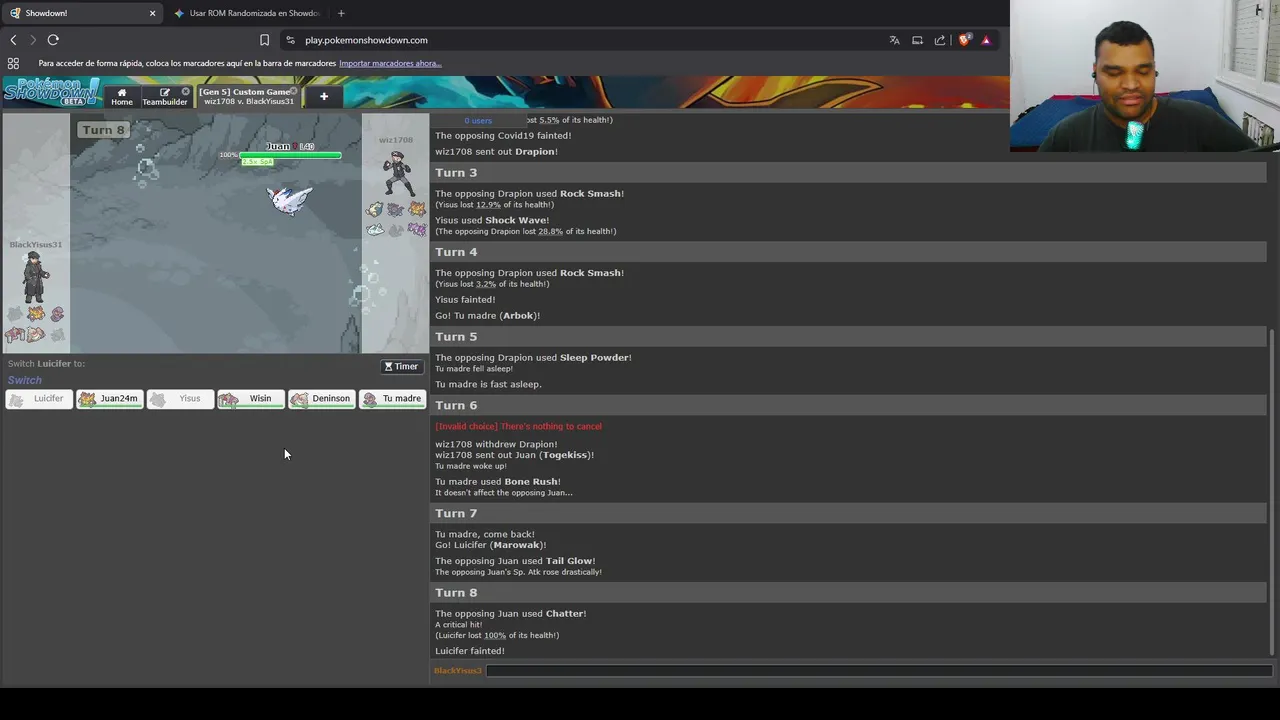This screenshot has height=720, width=1280.
Task: Click the battle log scrollbar
Action: click(1272, 490)
